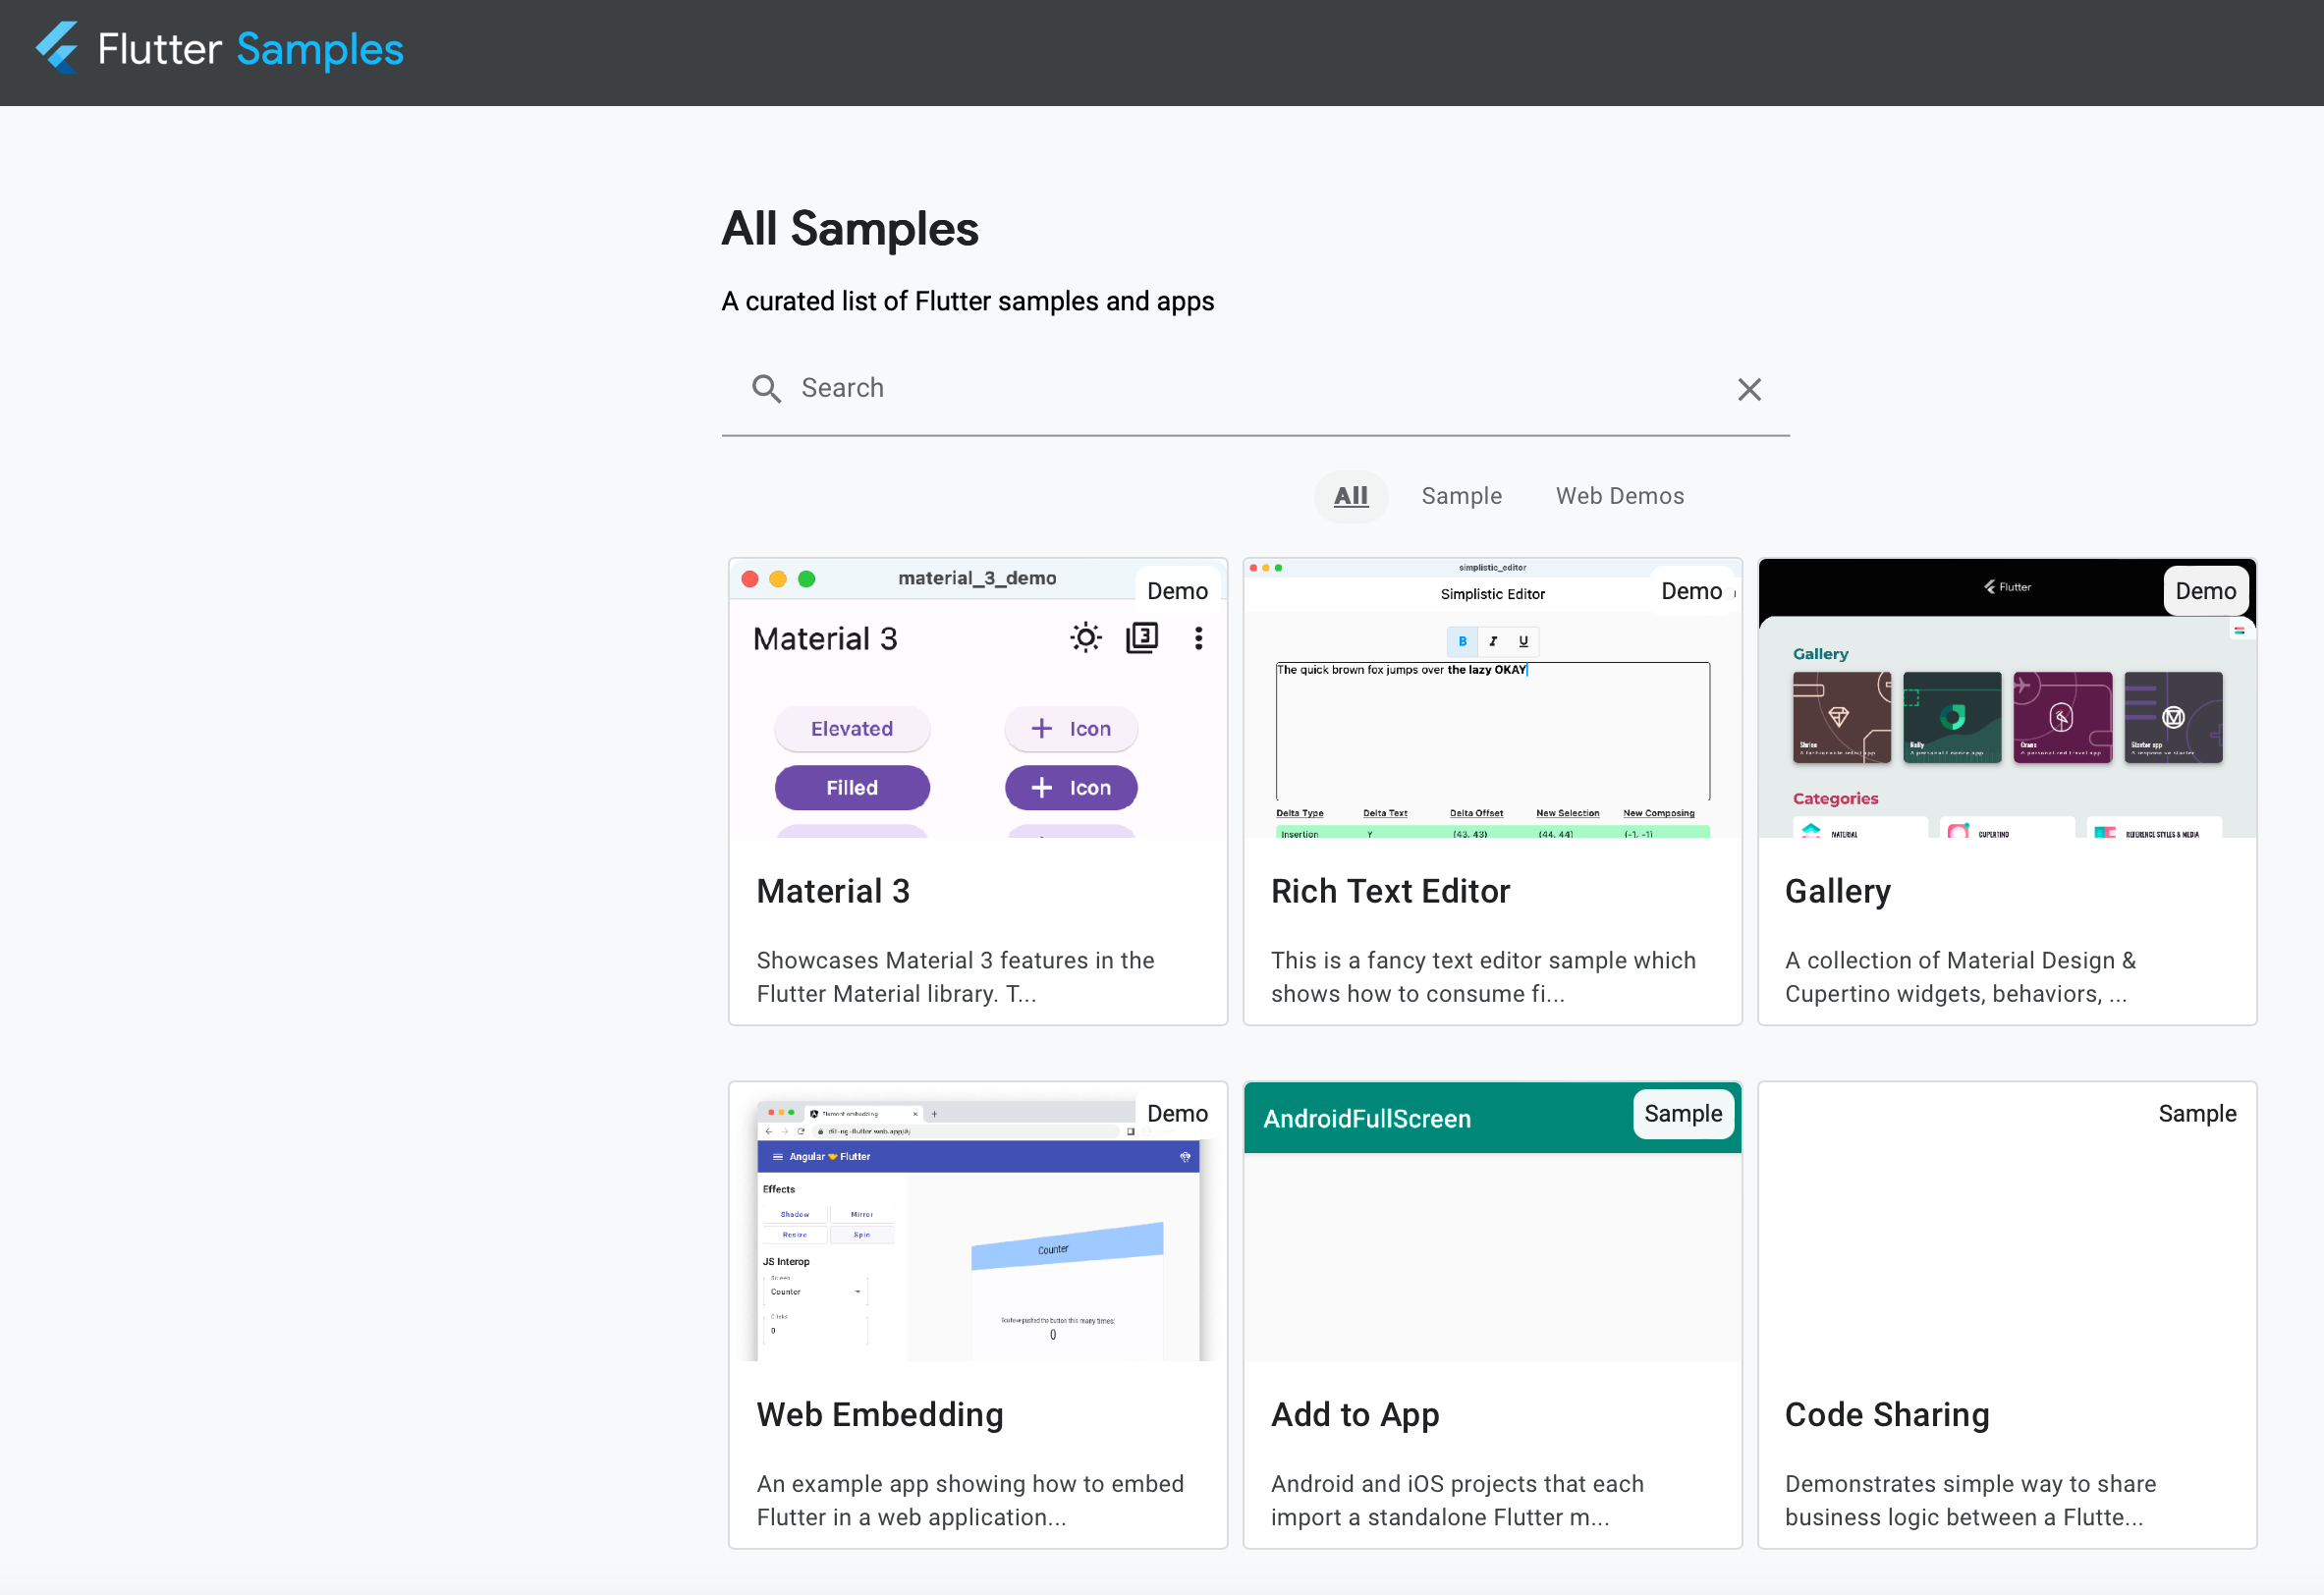Open the Flutter Samples home title
The image size is (2324, 1595).
(x=250, y=49)
